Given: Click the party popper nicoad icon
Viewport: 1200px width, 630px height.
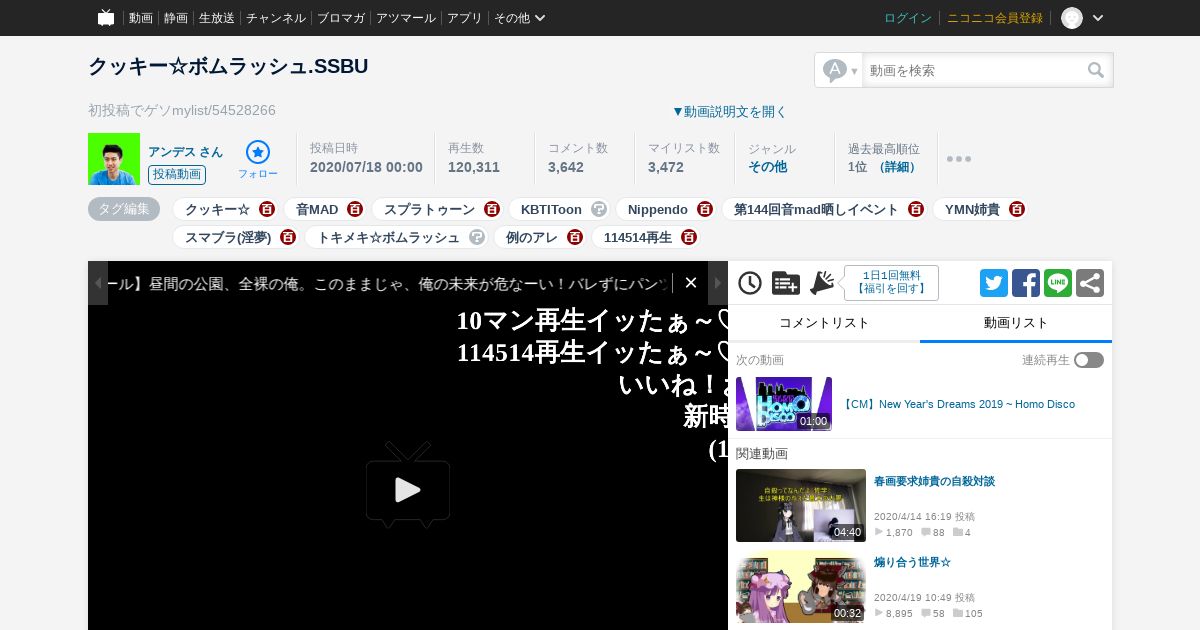Looking at the screenshot, I should (822, 283).
